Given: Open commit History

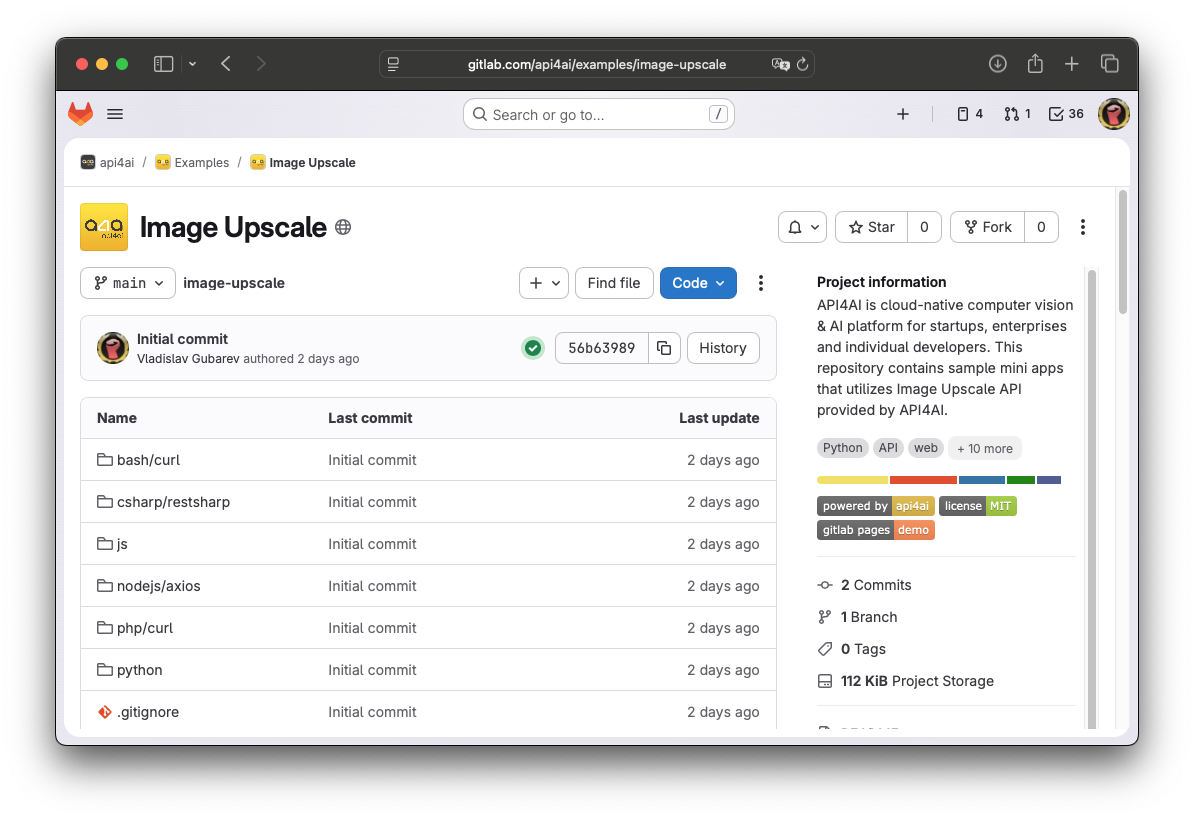Looking at the screenshot, I should coord(723,348).
